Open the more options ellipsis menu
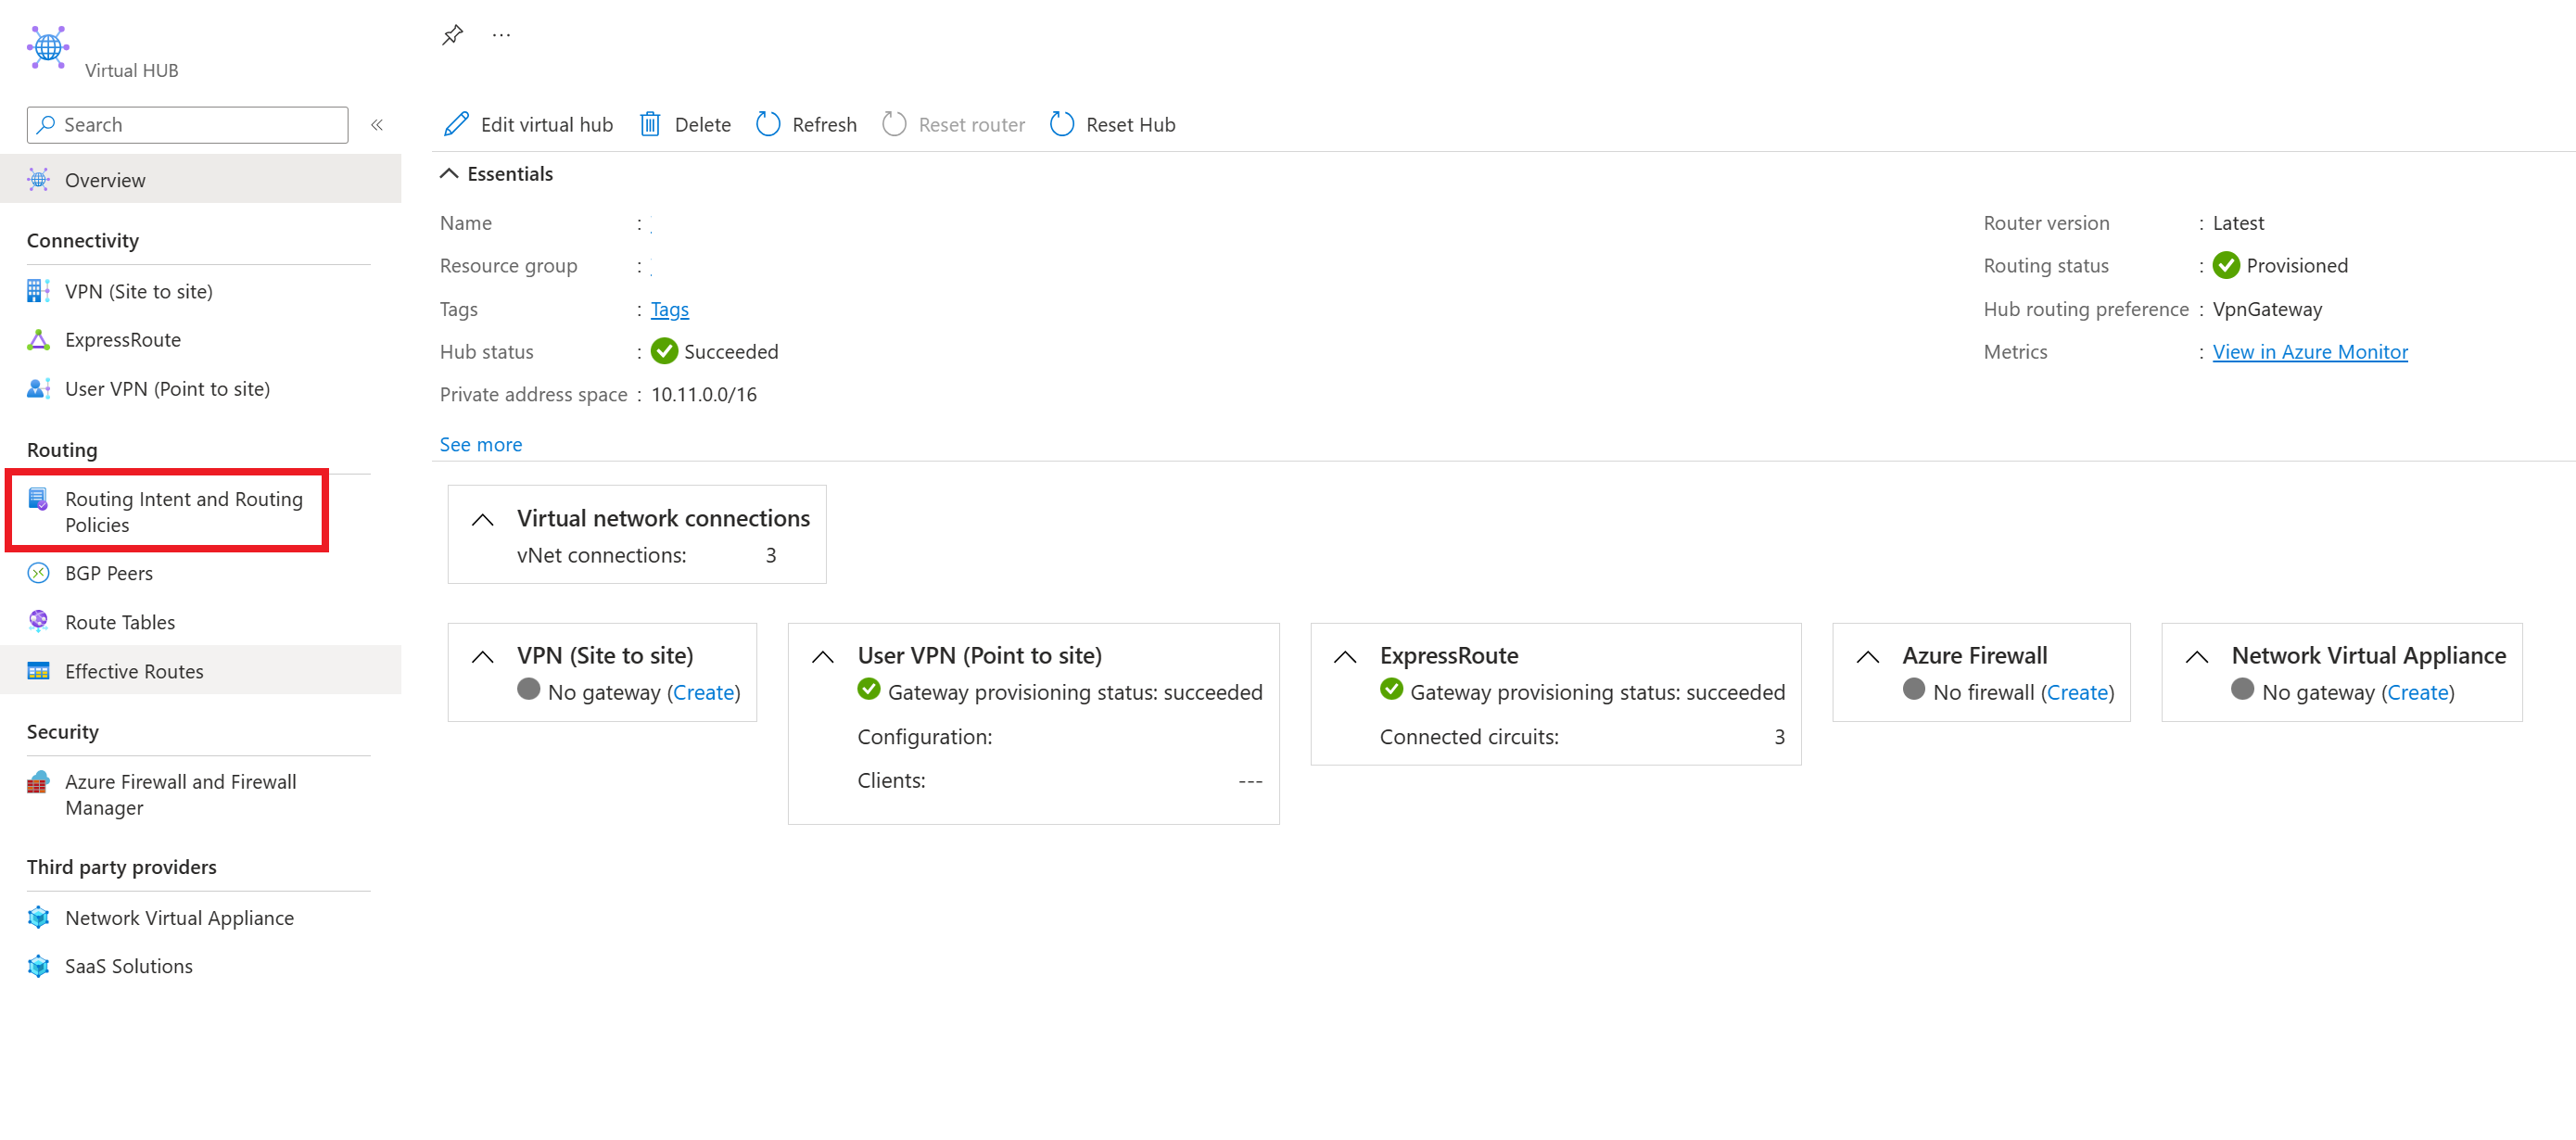Screen dimensions: 2576x1140 pyautogui.click(x=501, y=35)
